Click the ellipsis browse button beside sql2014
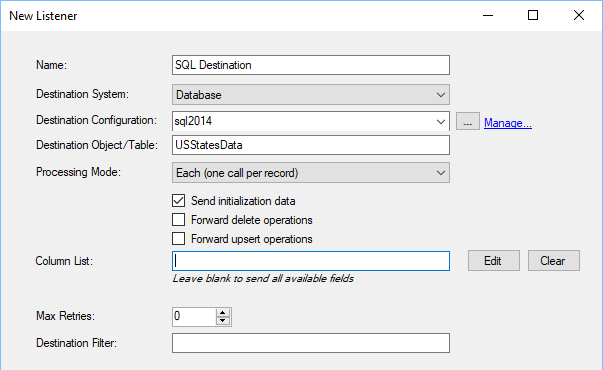The width and height of the screenshot is (603, 370). tap(468, 122)
